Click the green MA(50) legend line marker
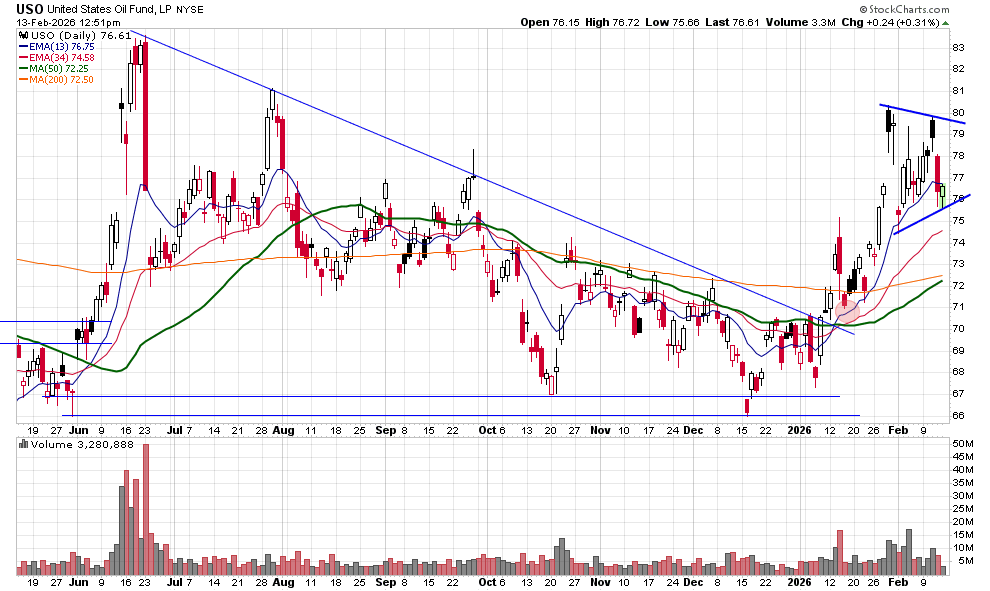Screen dimensions: 990x591 tap(24, 68)
